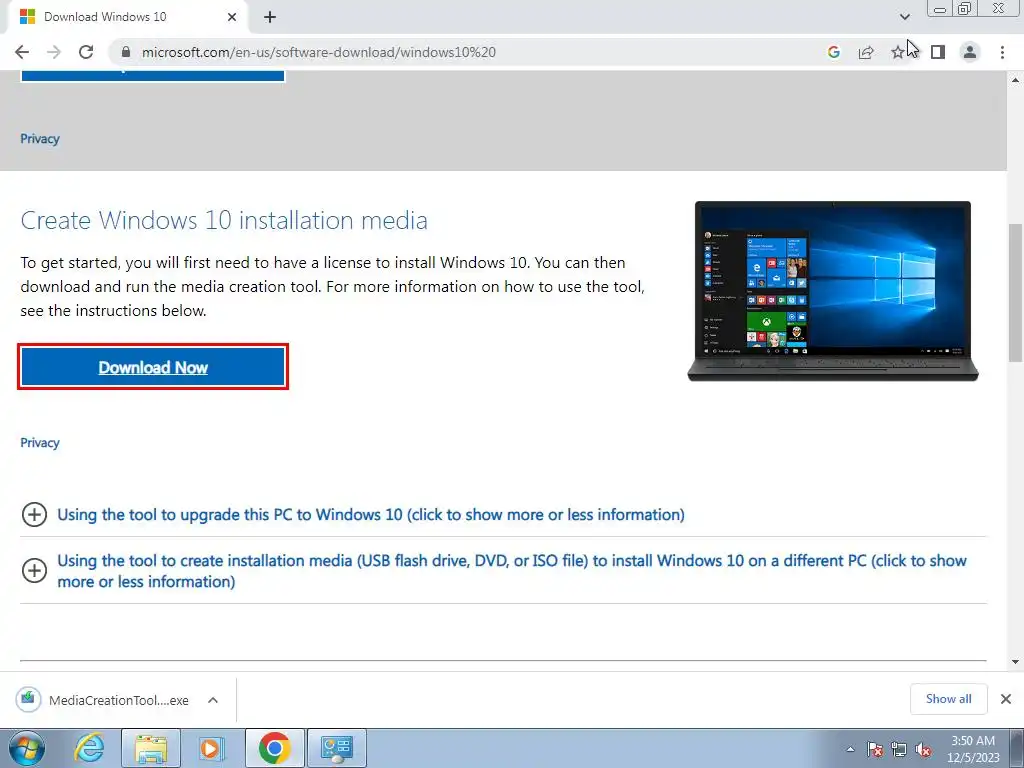The width and height of the screenshot is (1024, 768).
Task: Open the tab search dropdown arrow
Action: [904, 17]
